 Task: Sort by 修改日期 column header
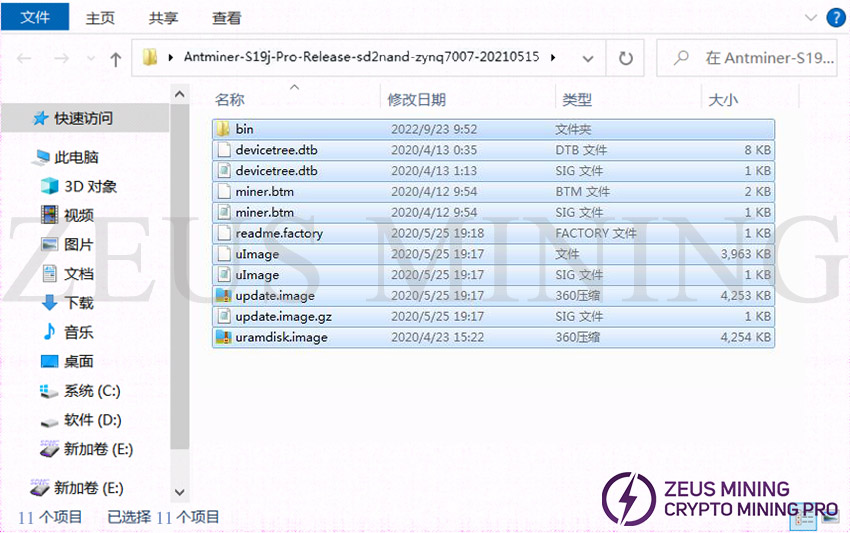coord(416,100)
